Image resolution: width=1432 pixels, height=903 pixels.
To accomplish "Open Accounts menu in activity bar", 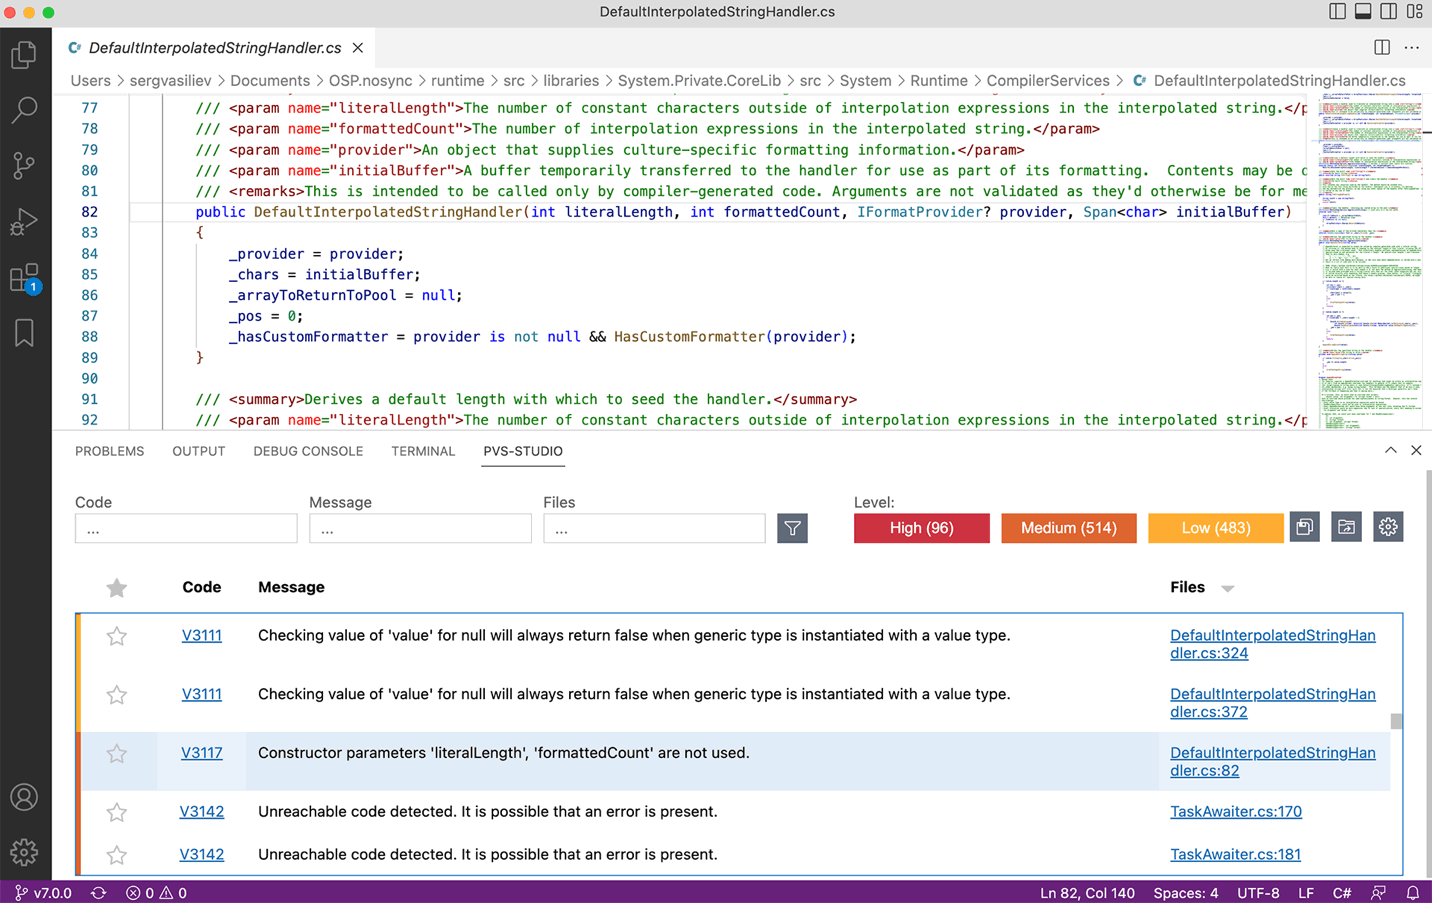I will pyautogui.click(x=24, y=797).
